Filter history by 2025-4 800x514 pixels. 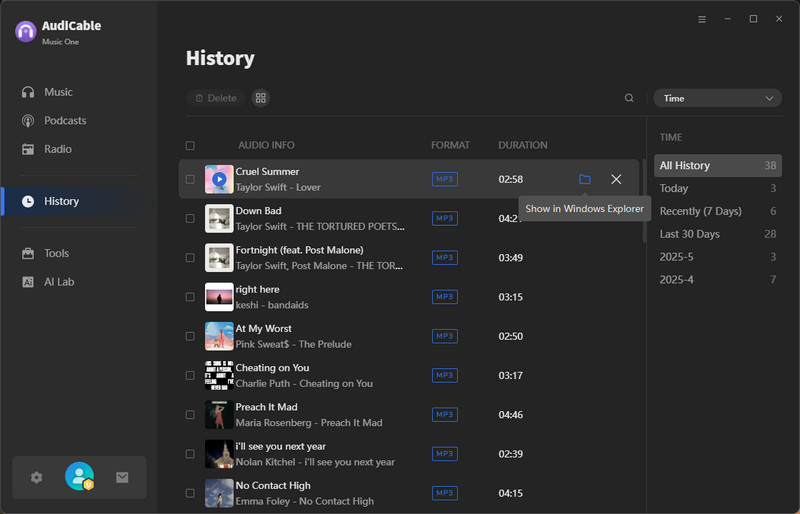click(717, 280)
